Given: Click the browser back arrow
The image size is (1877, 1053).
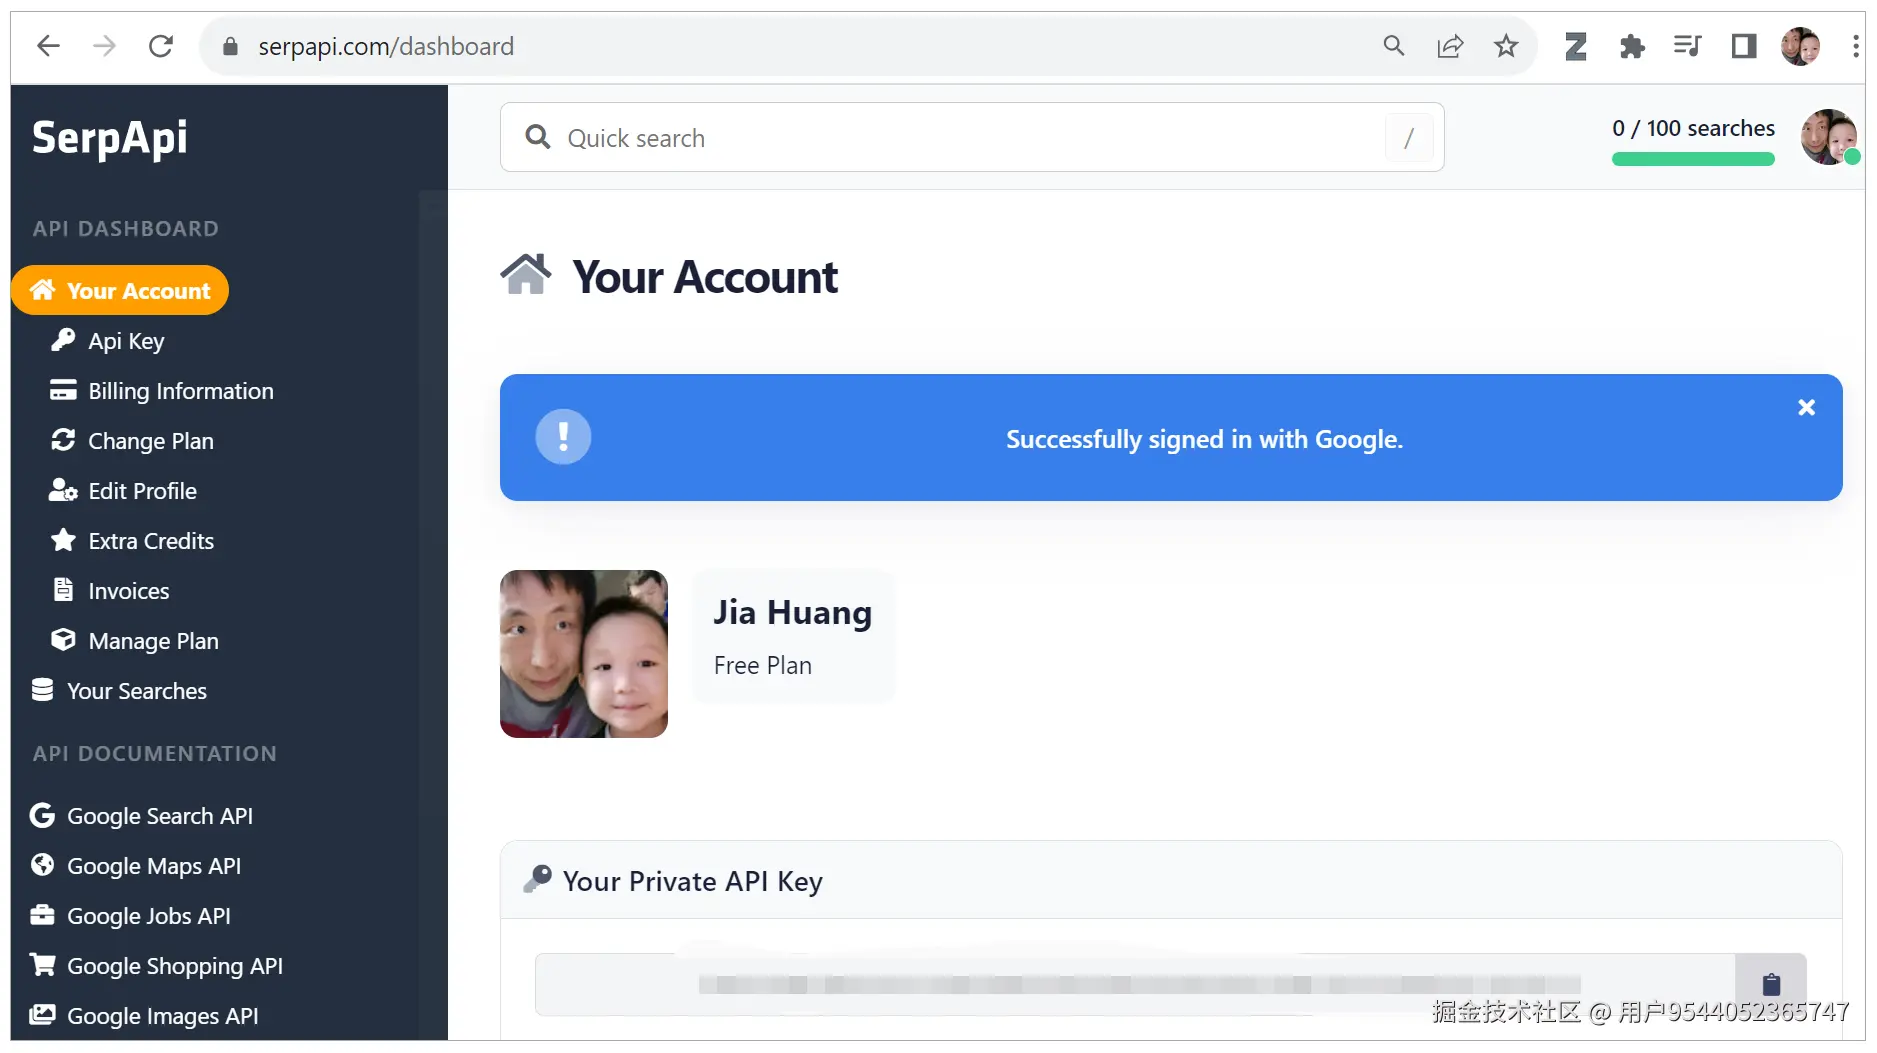Looking at the screenshot, I should point(48,46).
